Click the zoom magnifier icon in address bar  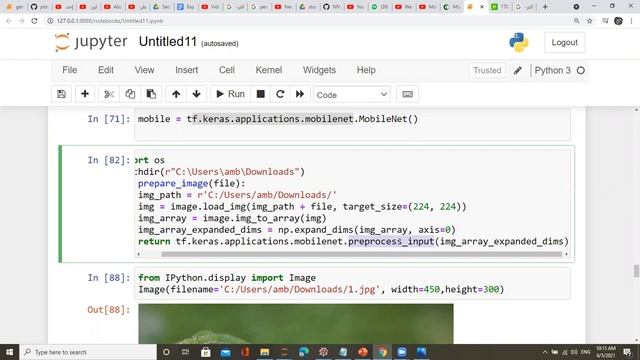coord(577,21)
